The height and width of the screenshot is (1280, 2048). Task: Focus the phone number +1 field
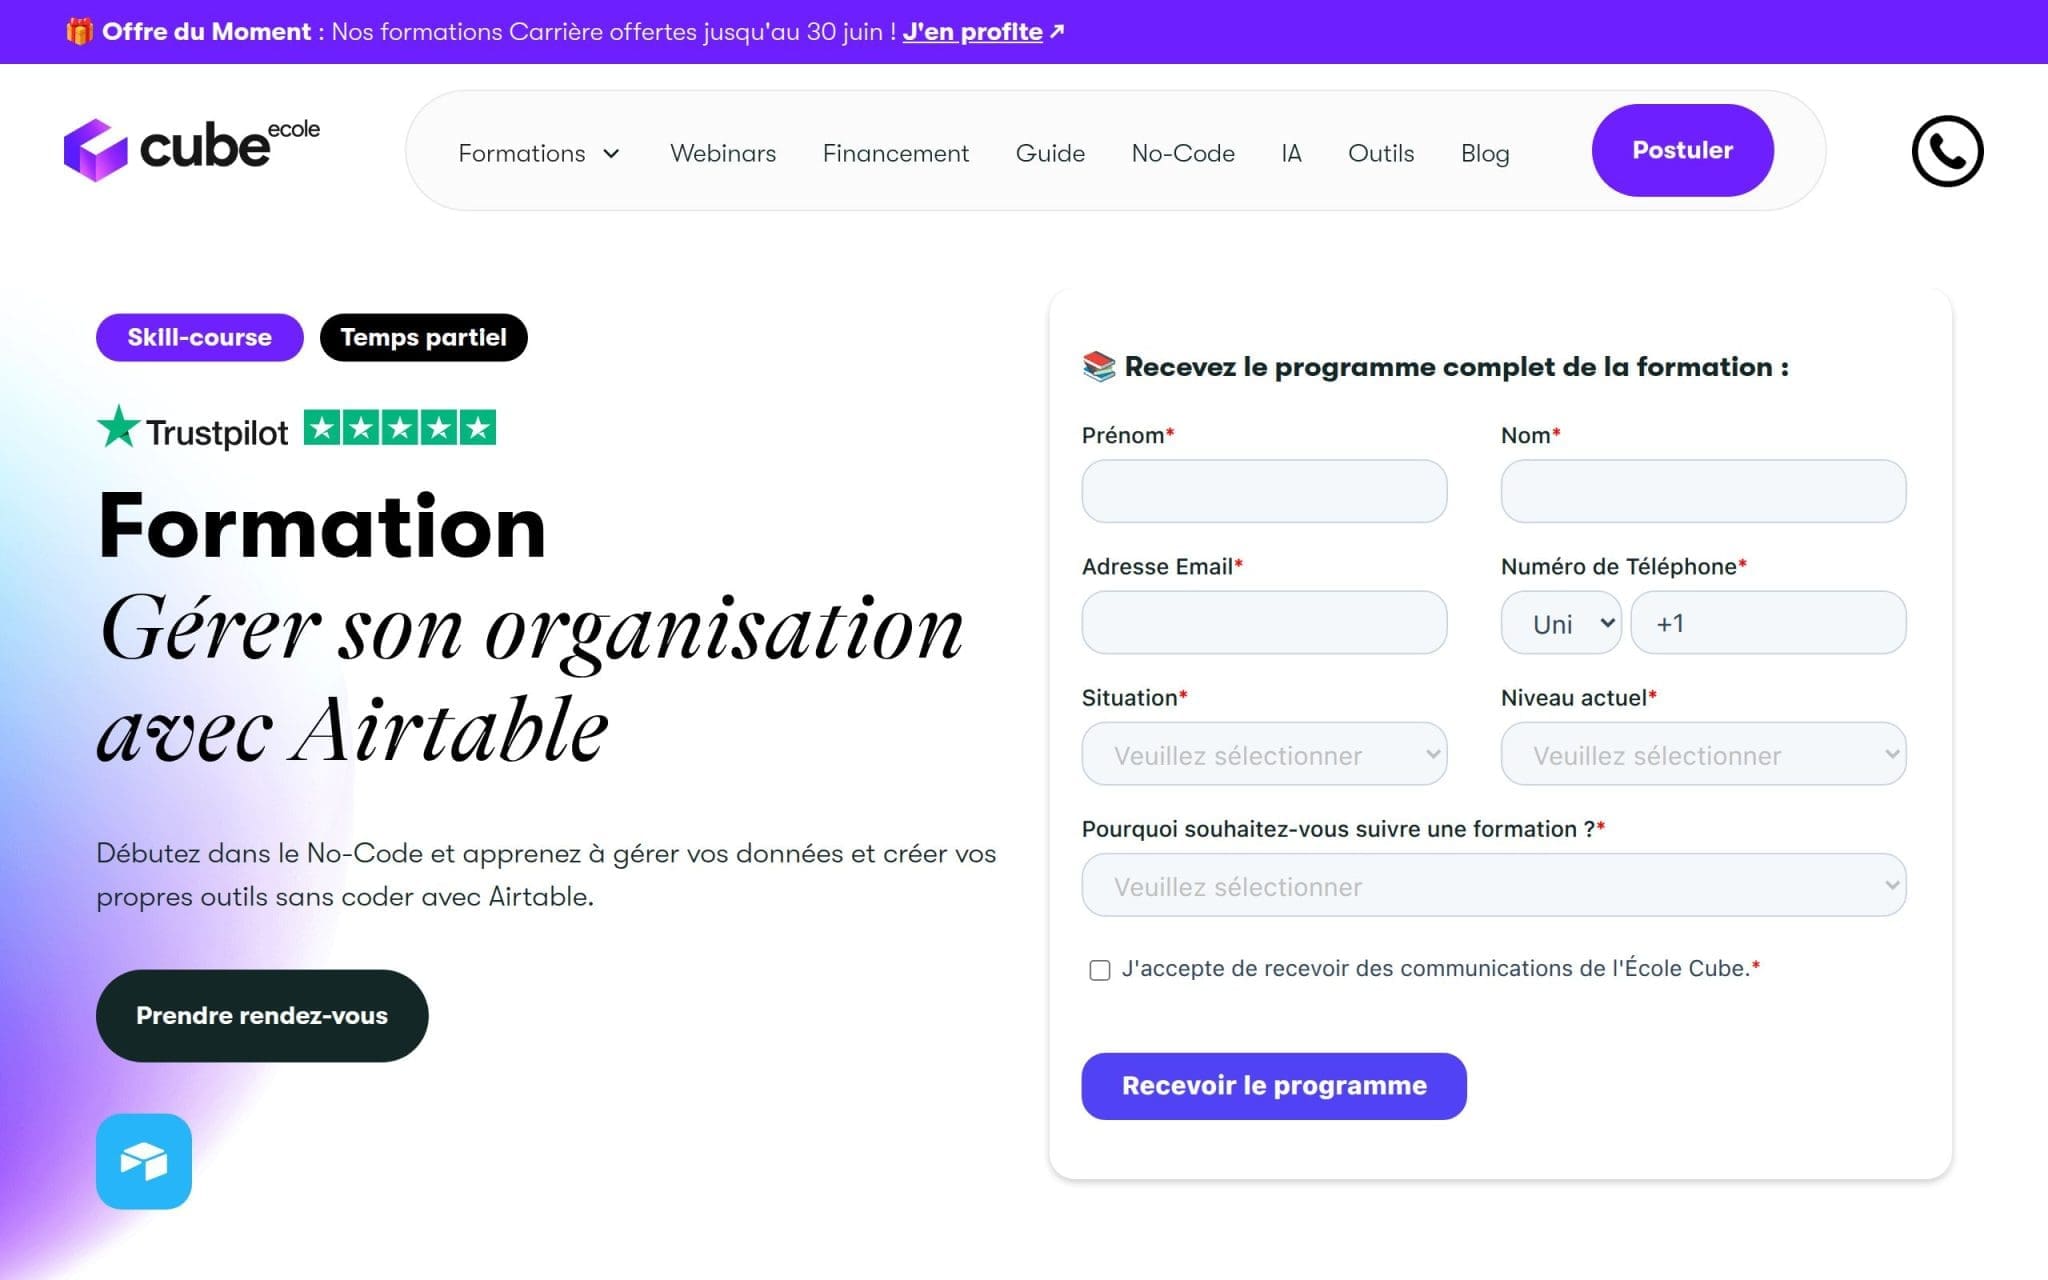coord(1768,622)
